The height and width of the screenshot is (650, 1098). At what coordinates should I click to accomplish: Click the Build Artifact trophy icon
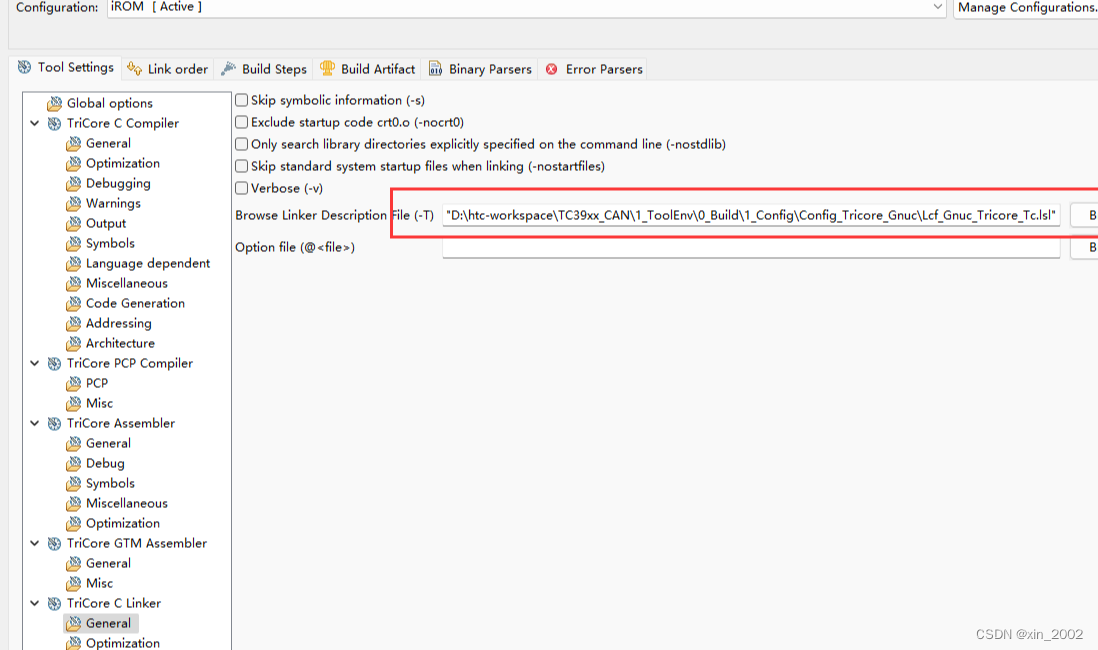(x=327, y=68)
